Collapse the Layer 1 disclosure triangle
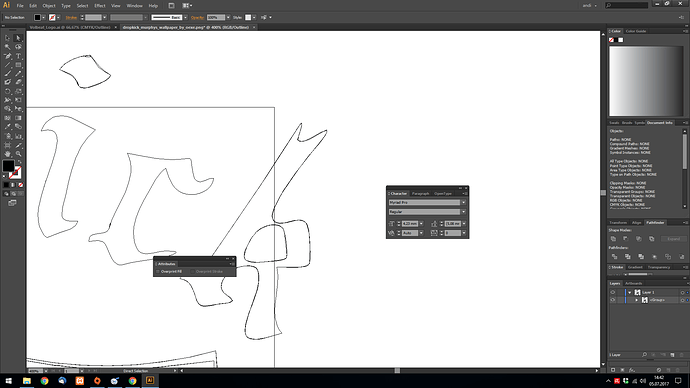The image size is (690, 388). click(630, 293)
